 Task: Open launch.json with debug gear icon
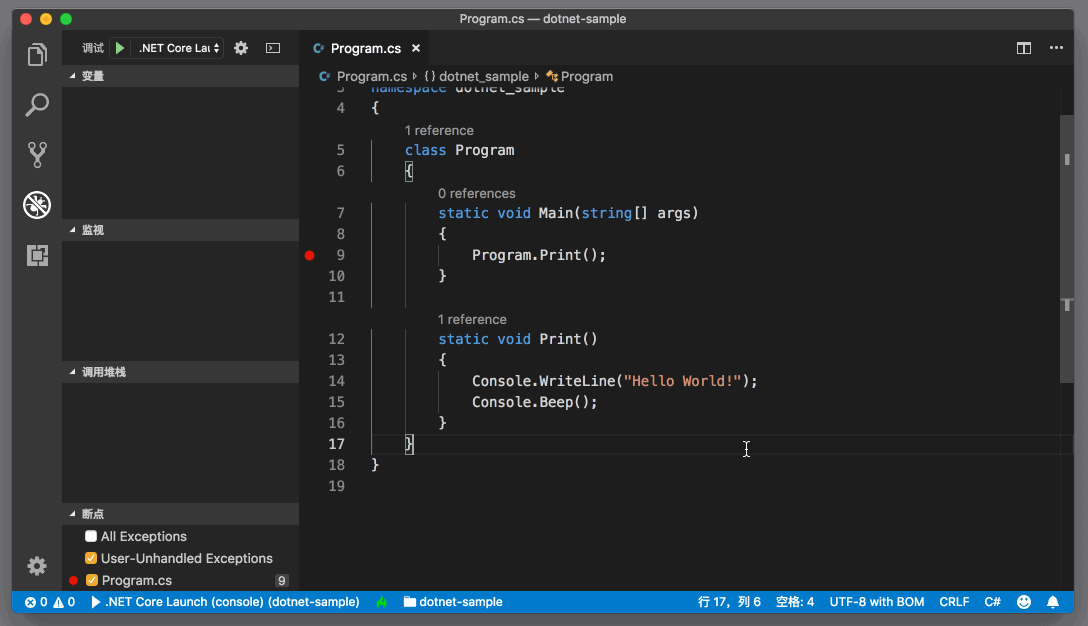241,48
